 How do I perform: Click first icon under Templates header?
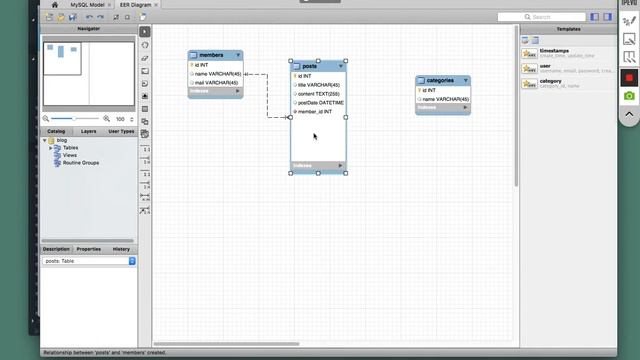pyautogui.click(x=525, y=40)
